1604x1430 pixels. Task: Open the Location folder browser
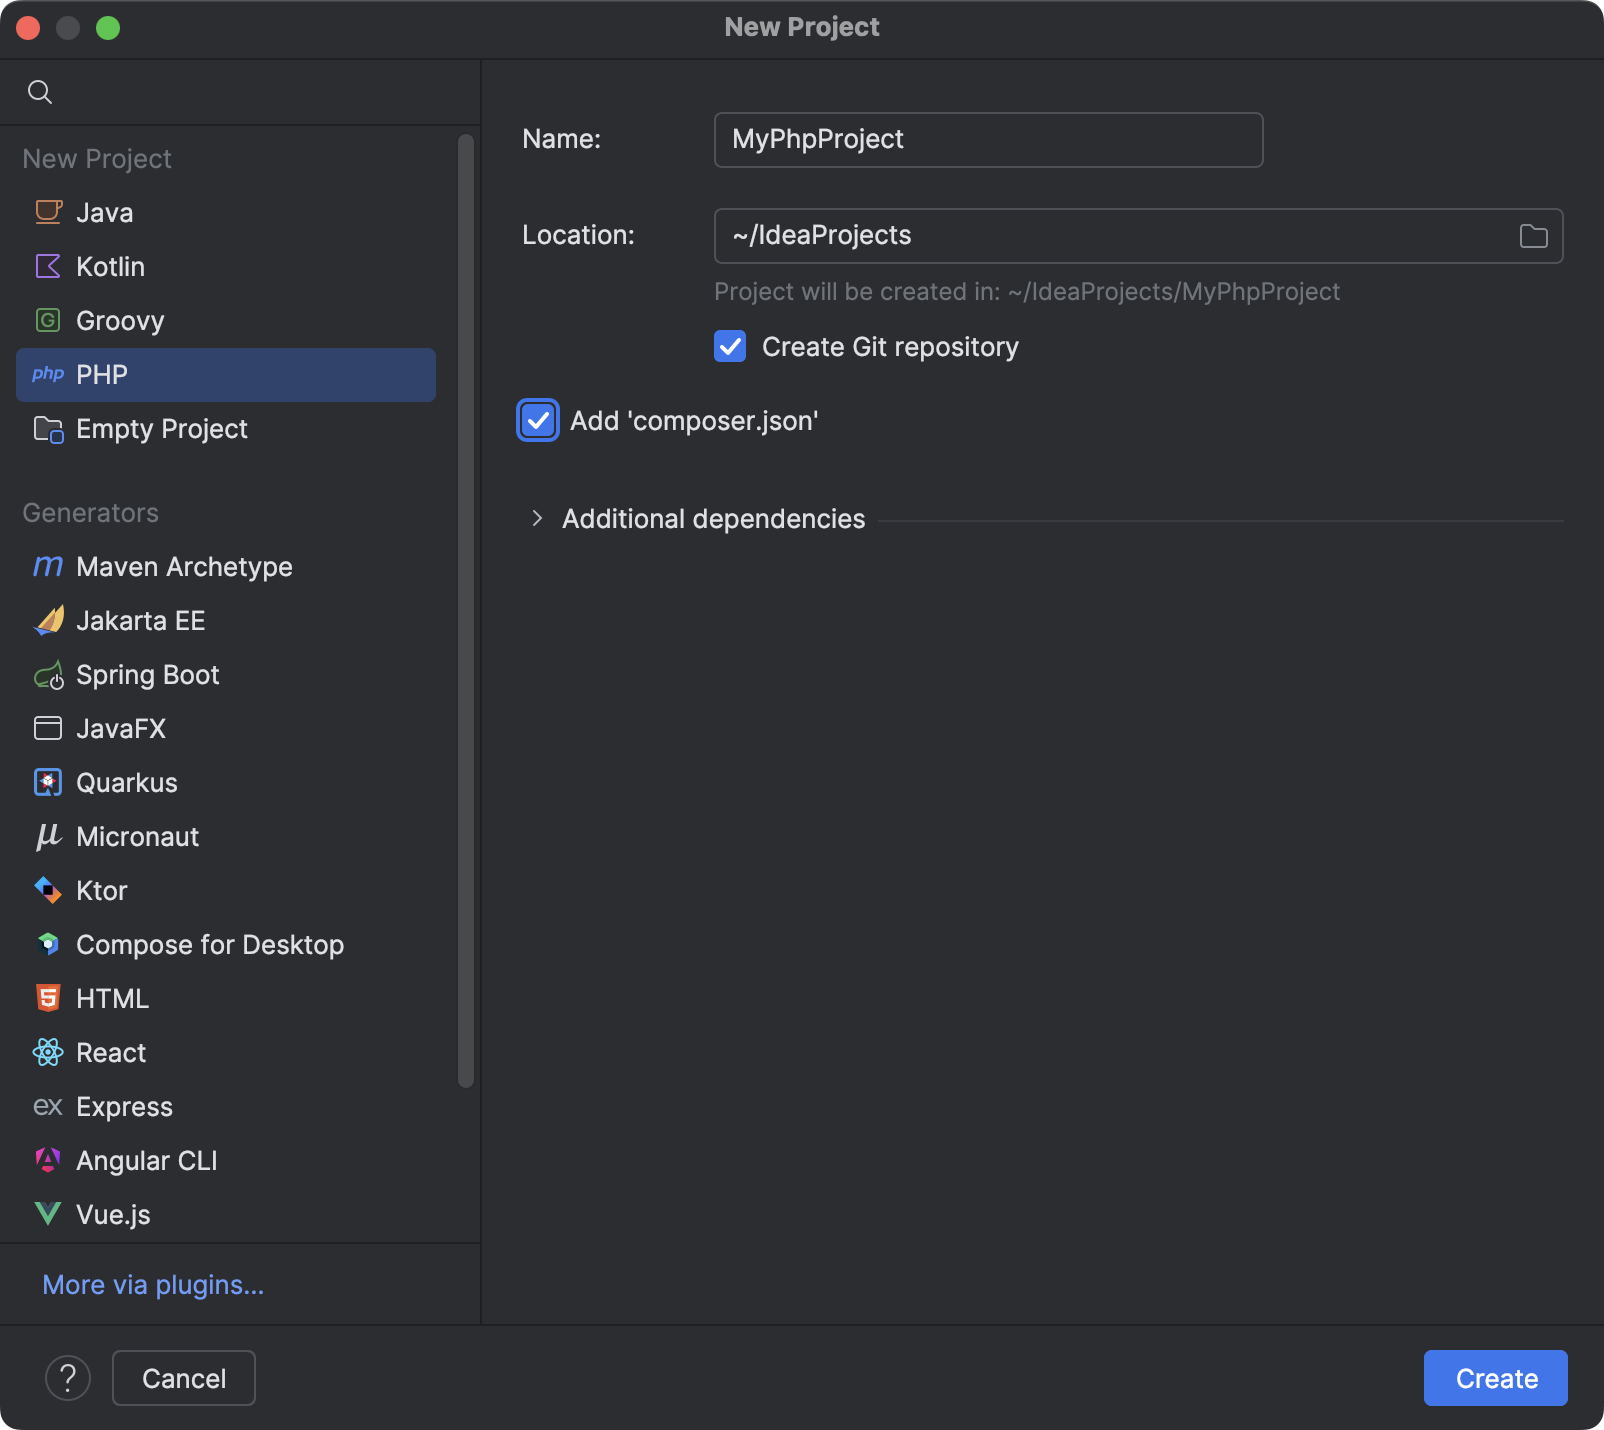(x=1532, y=235)
